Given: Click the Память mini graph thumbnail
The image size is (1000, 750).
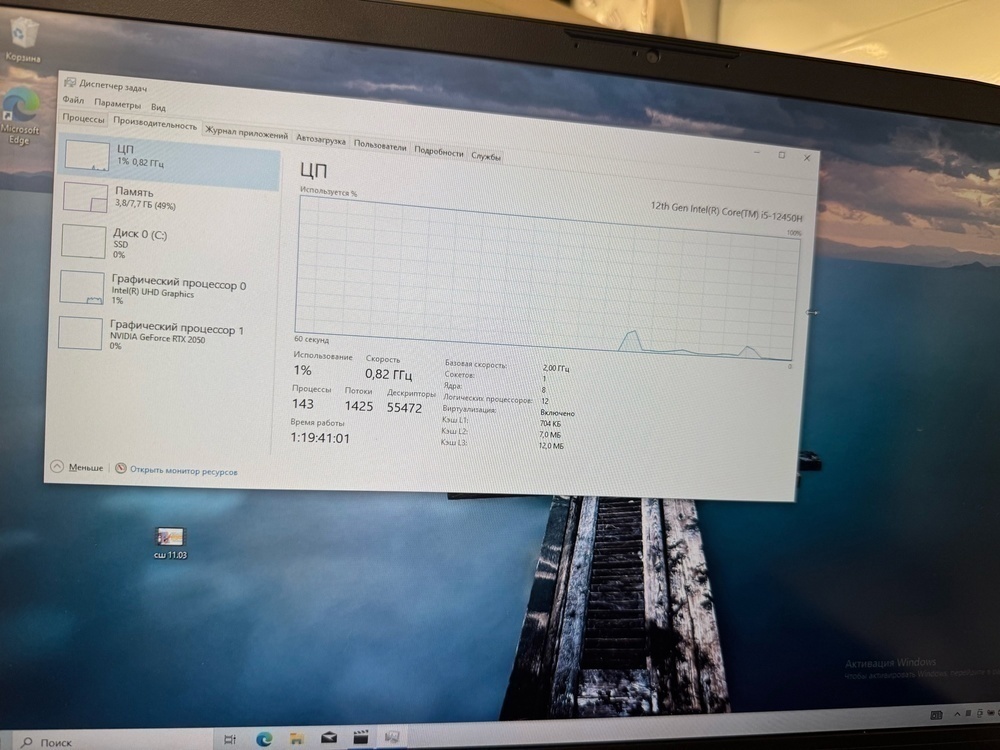Looking at the screenshot, I should click(85, 198).
